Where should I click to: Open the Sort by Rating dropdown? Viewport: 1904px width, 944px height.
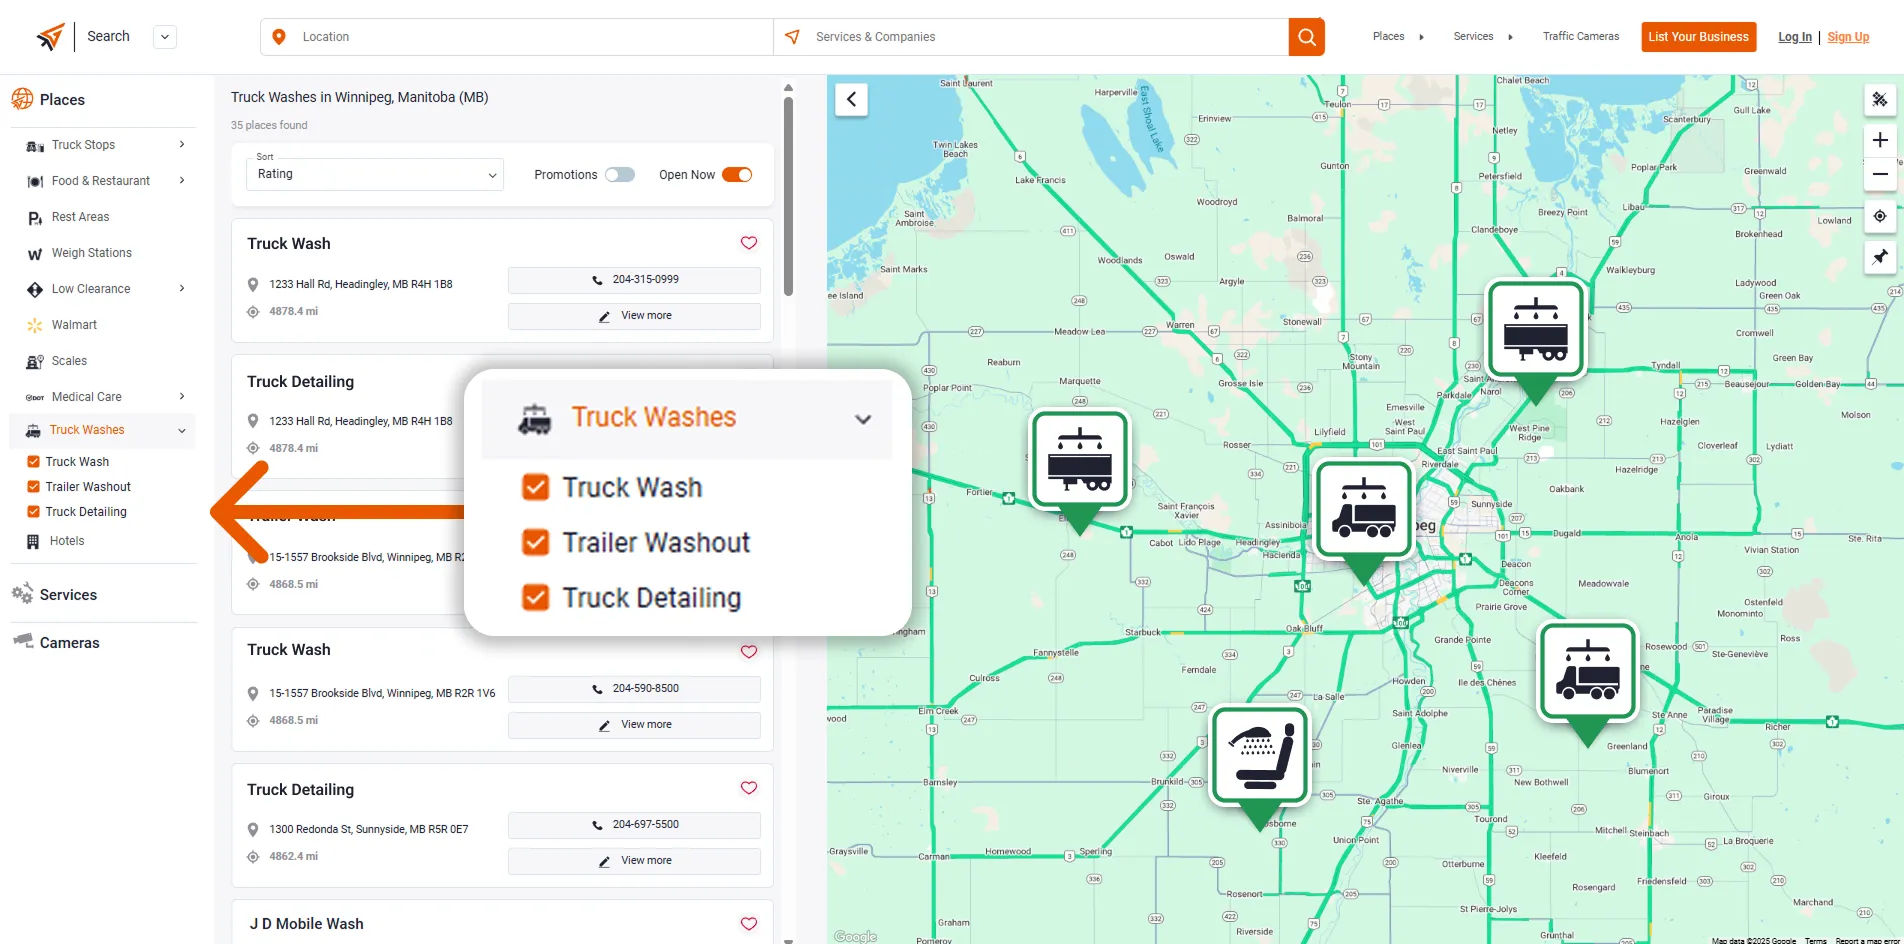click(x=375, y=174)
